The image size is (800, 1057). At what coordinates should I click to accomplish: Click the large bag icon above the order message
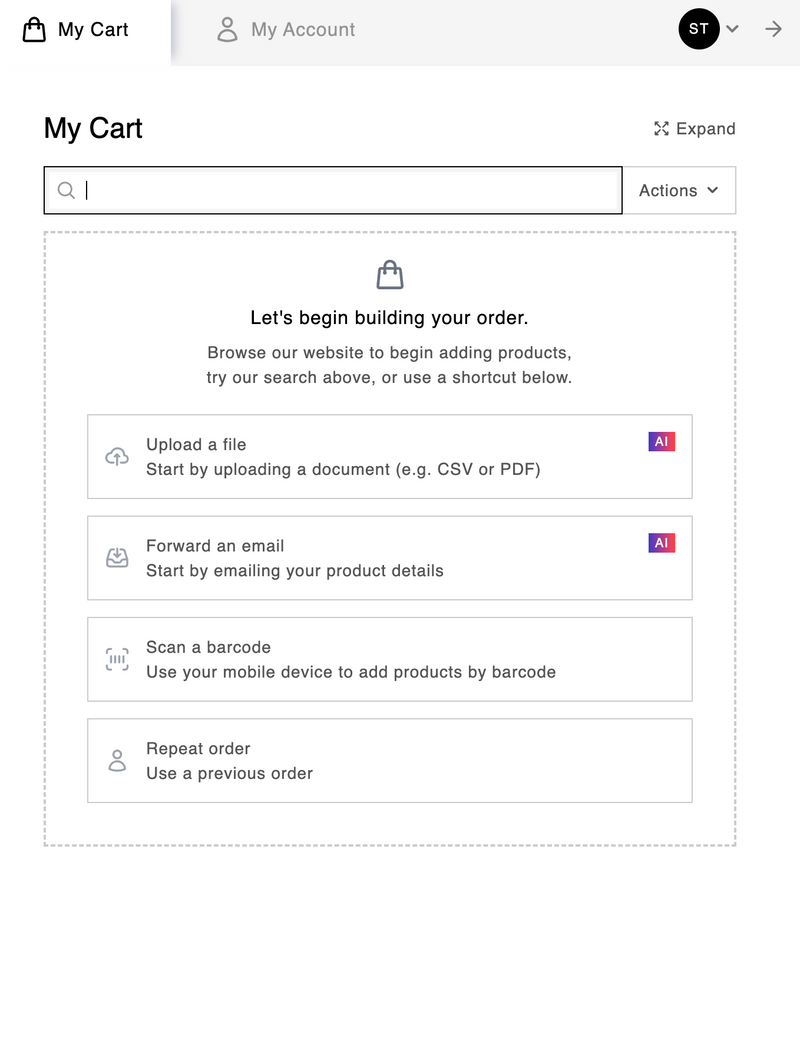point(390,275)
